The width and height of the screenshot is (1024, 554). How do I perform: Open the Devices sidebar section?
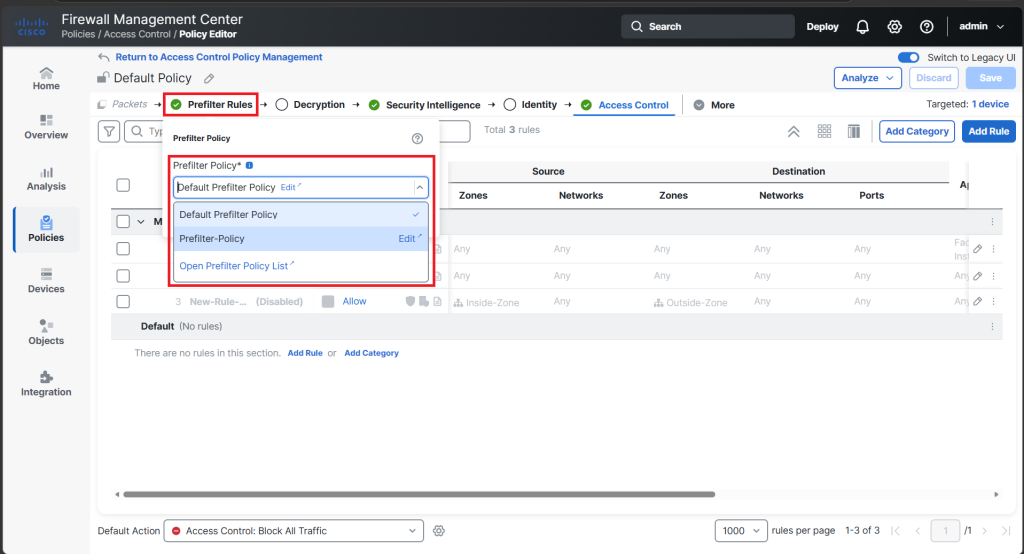click(46, 282)
